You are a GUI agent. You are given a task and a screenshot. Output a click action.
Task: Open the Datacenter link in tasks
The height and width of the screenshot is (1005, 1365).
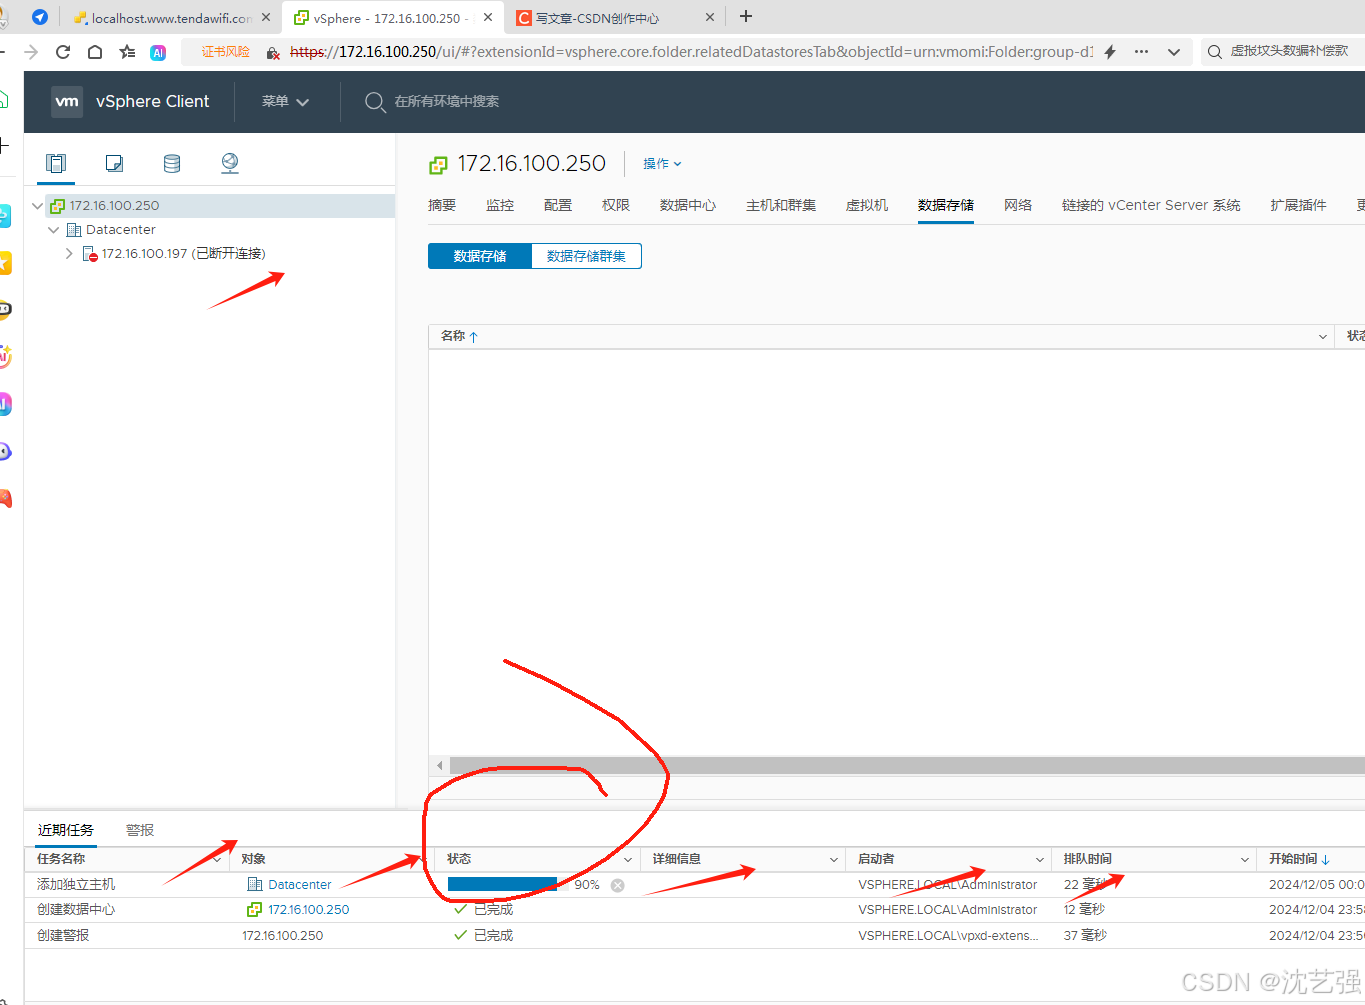pos(300,885)
